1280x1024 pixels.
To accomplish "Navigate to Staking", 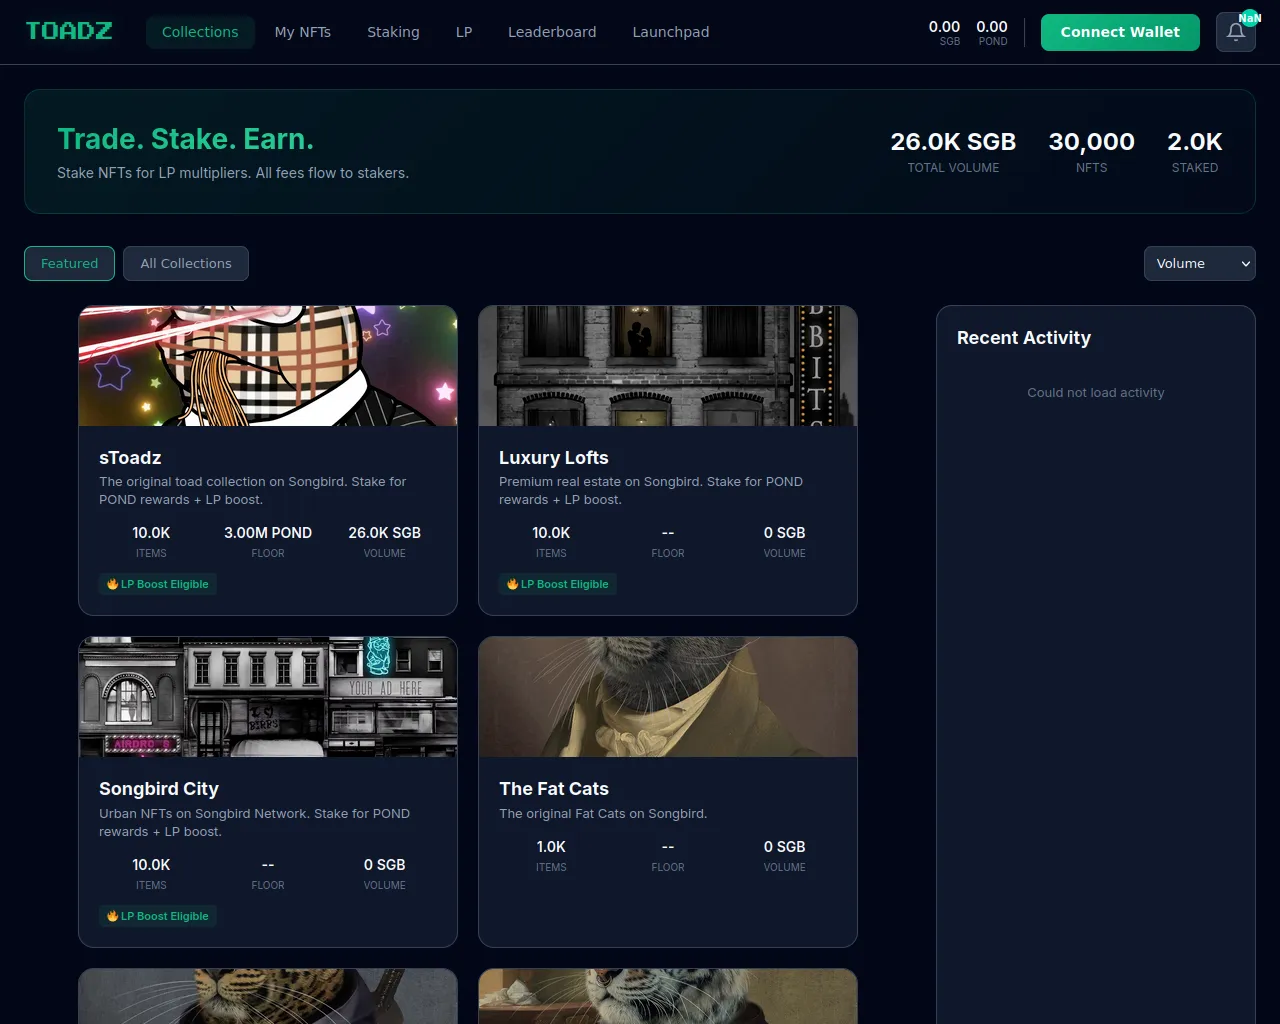I will pyautogui.click(x=393, y=32).
